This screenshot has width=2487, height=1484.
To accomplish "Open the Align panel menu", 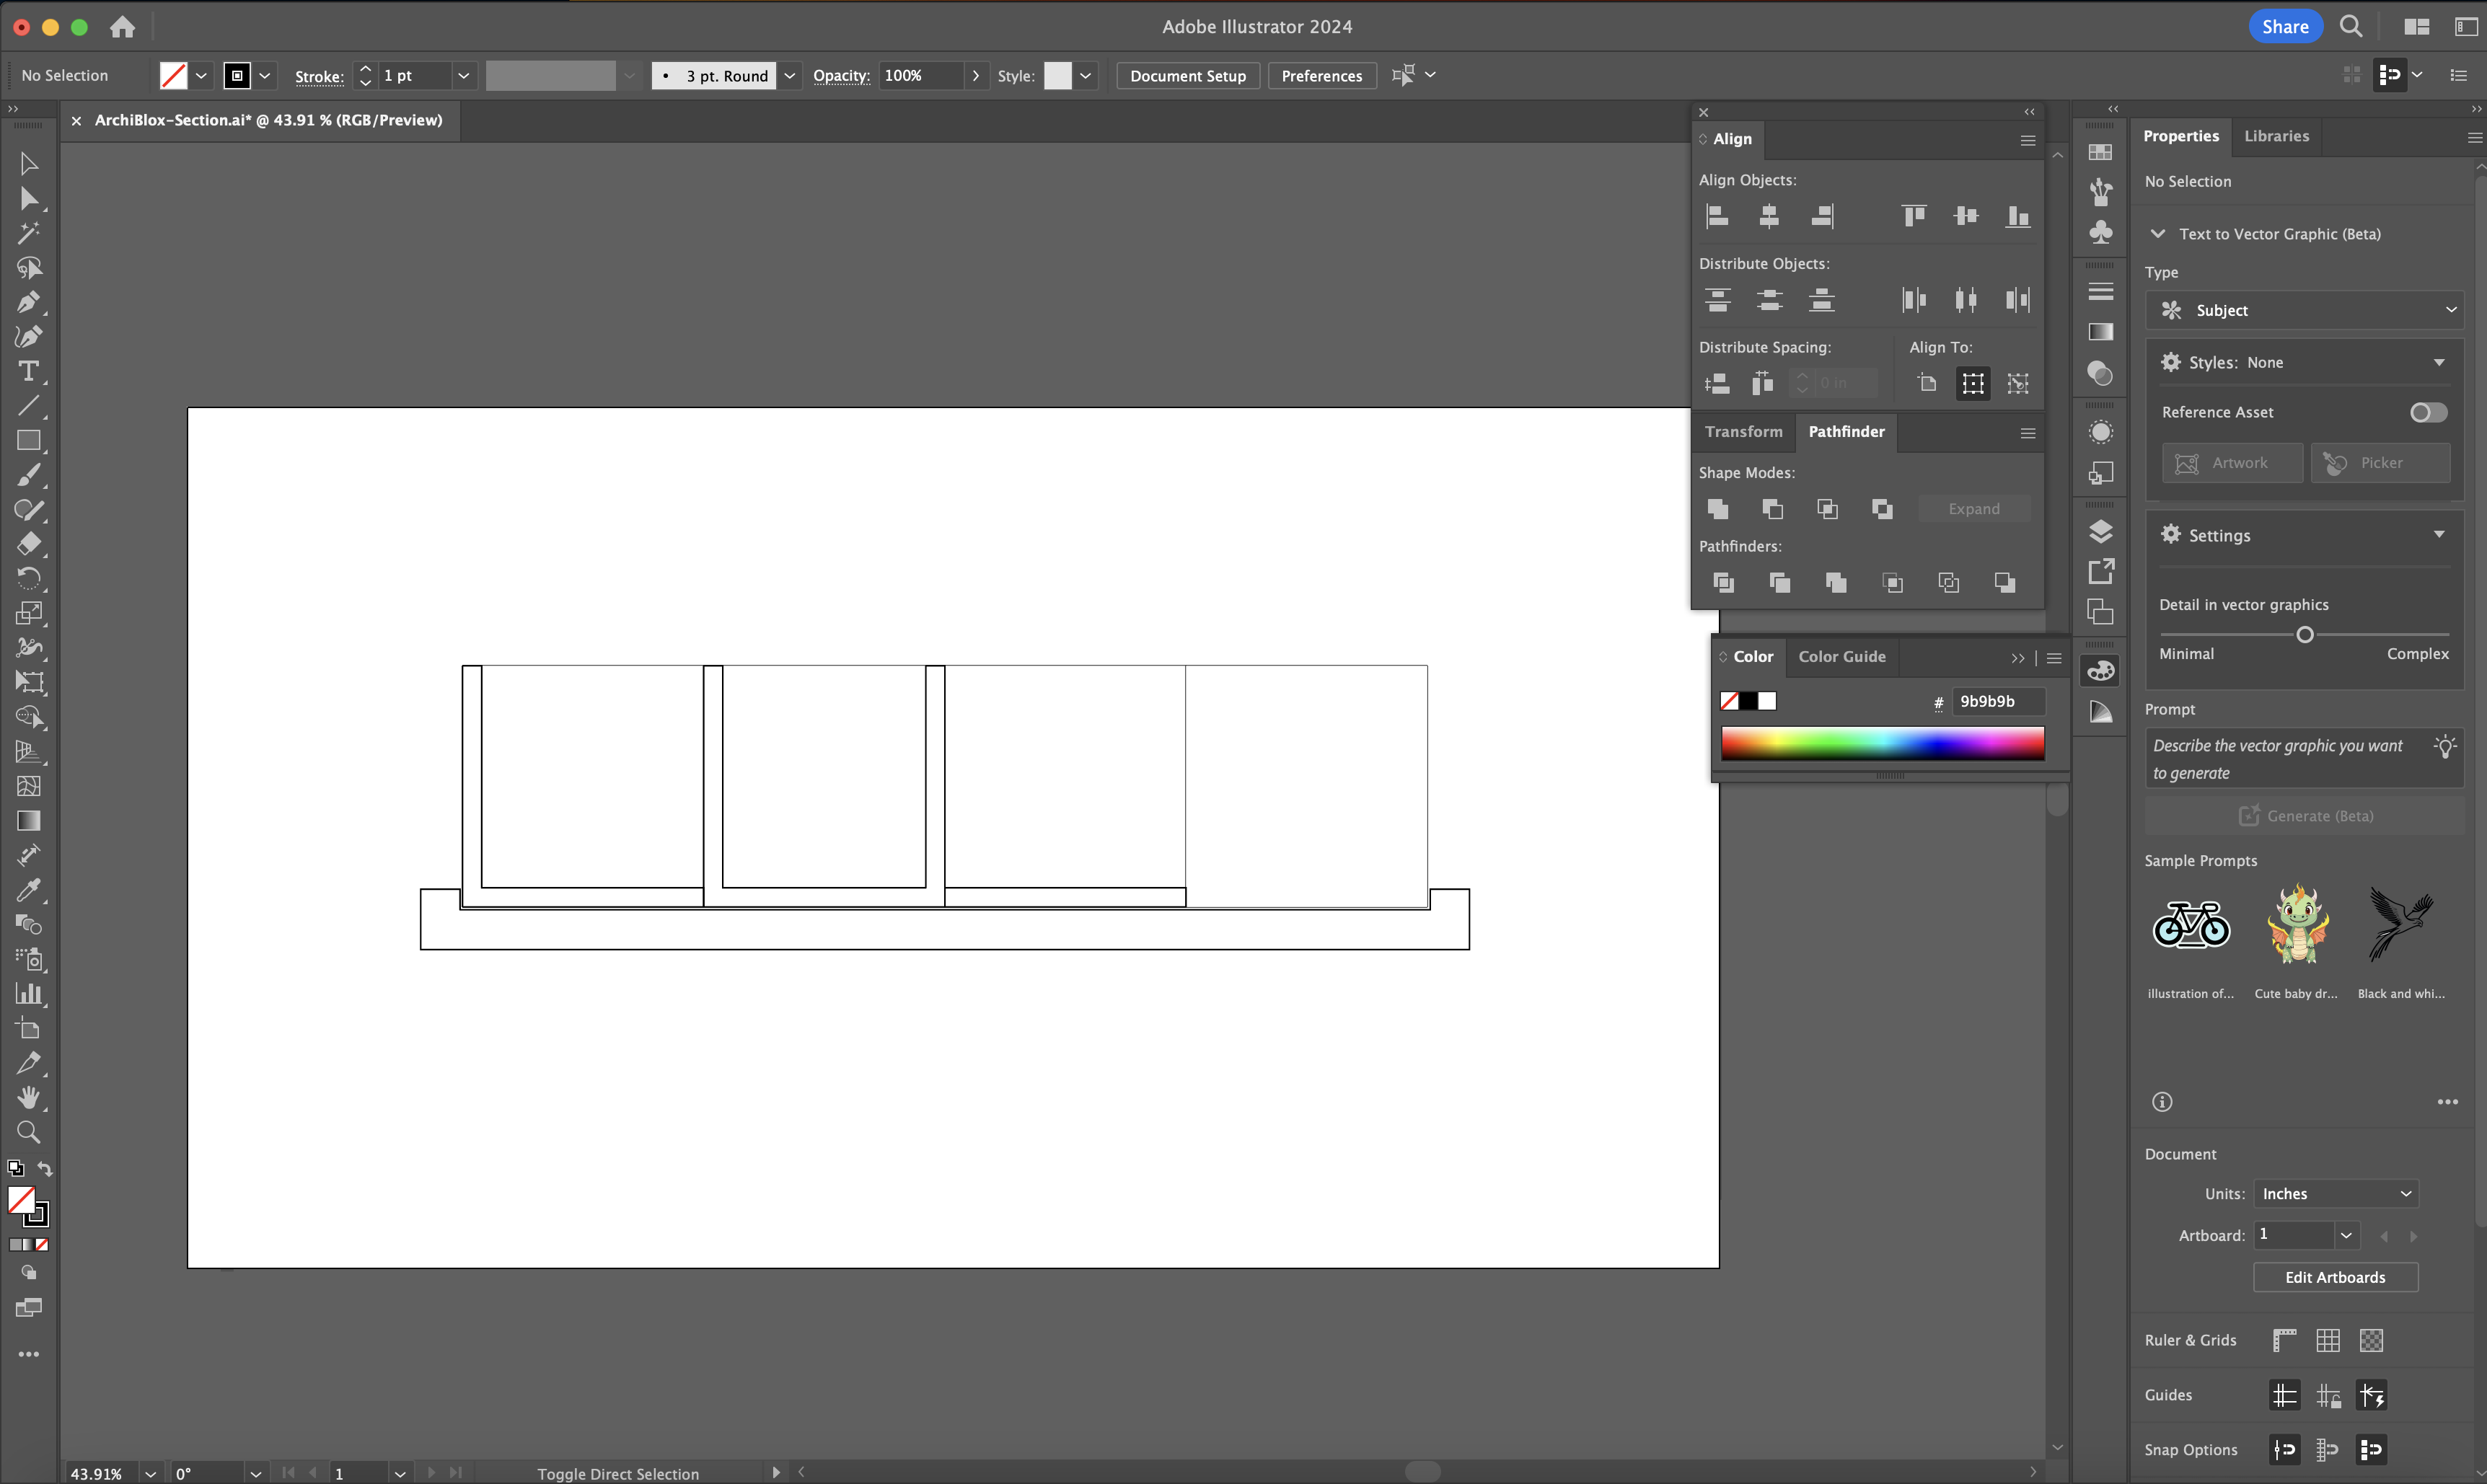I will click(x=2027, y=140).
